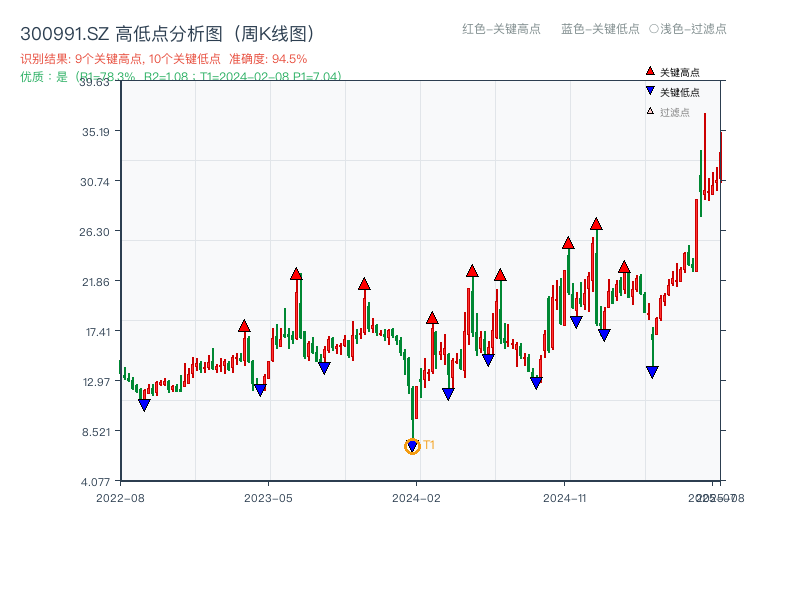This screenshot has width=800, height=600.
Task: Select the orange-circled T1 key-low marker
Action: 412,446
